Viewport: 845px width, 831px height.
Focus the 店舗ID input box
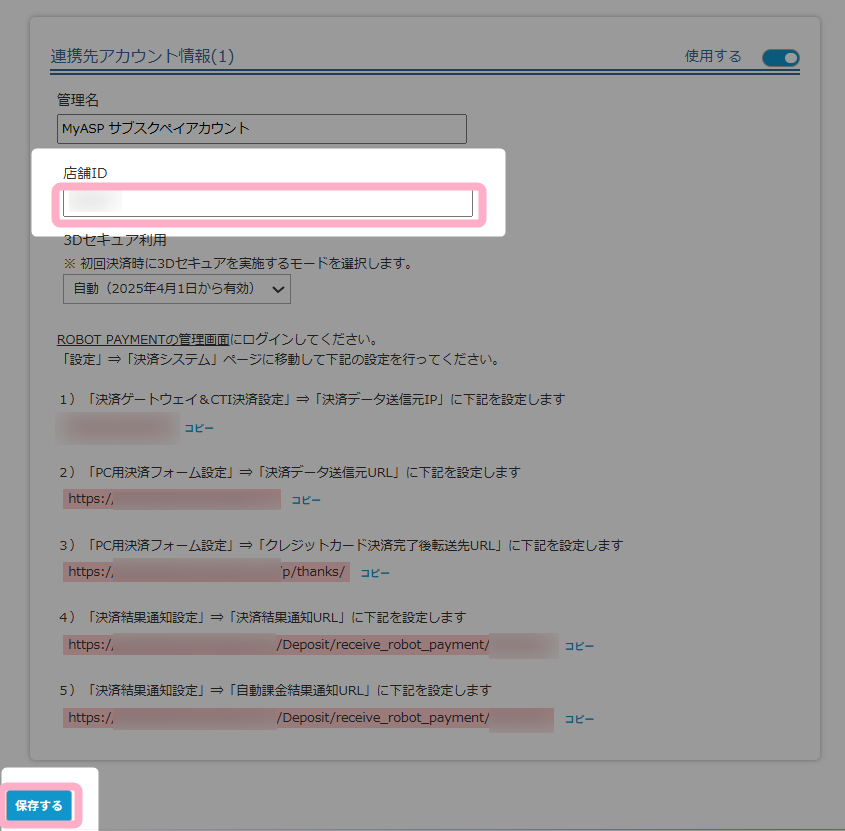point(267,203)
